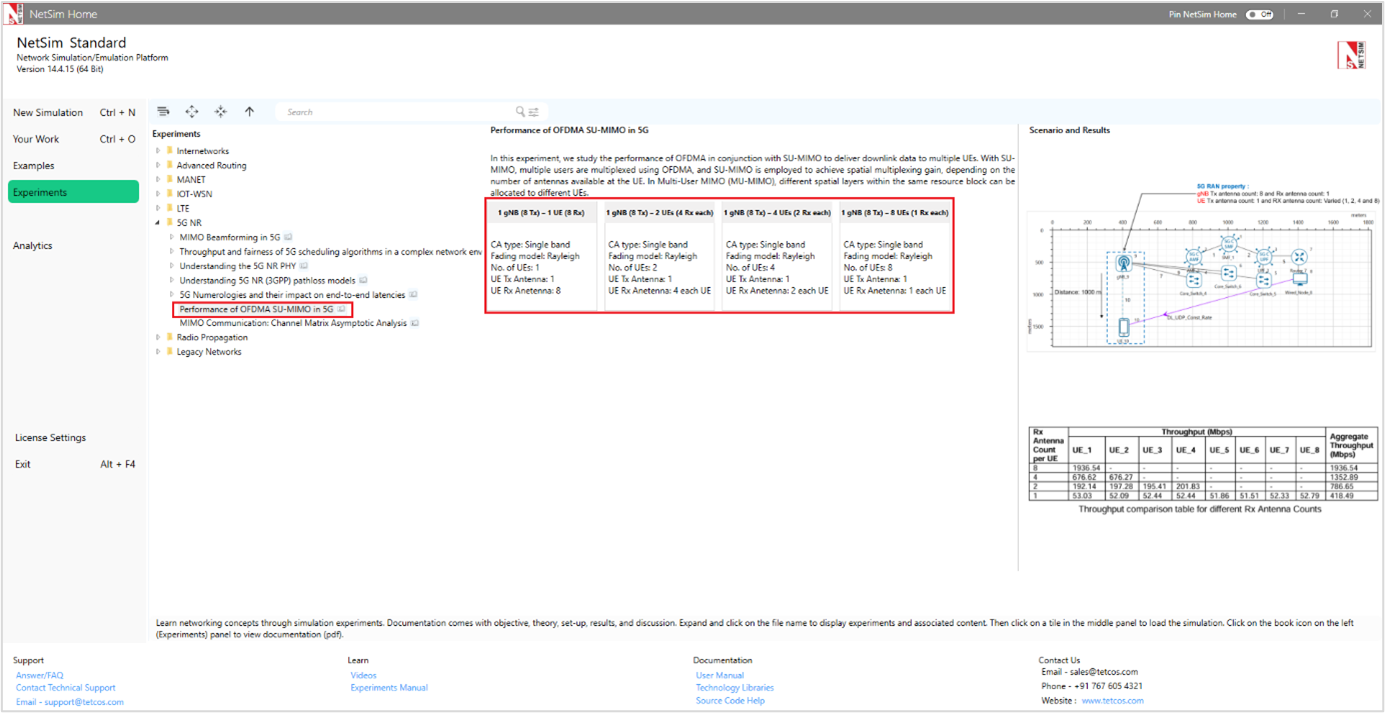Open New Simulation from the sidebar
Image resolution: width=1385 pixels, height=713 pixels.
[x=48, y=113]
